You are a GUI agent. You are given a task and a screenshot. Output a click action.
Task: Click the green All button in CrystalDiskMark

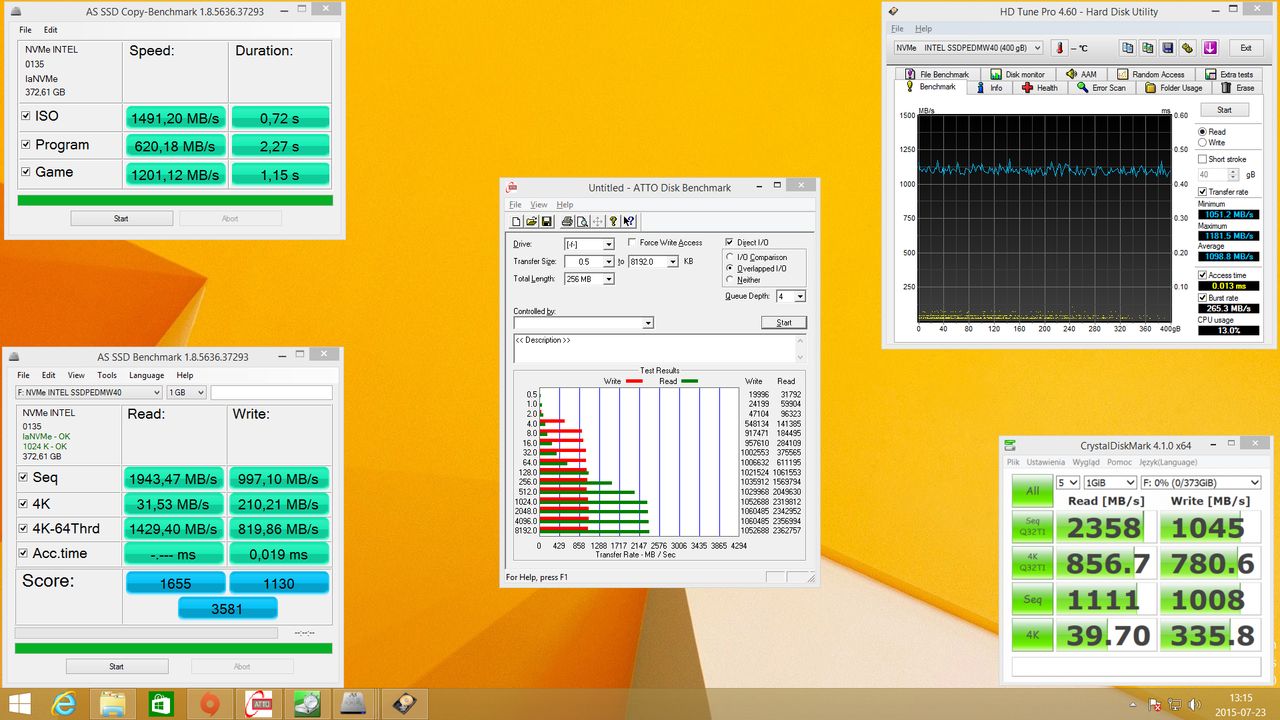[x=1031, y=491]
